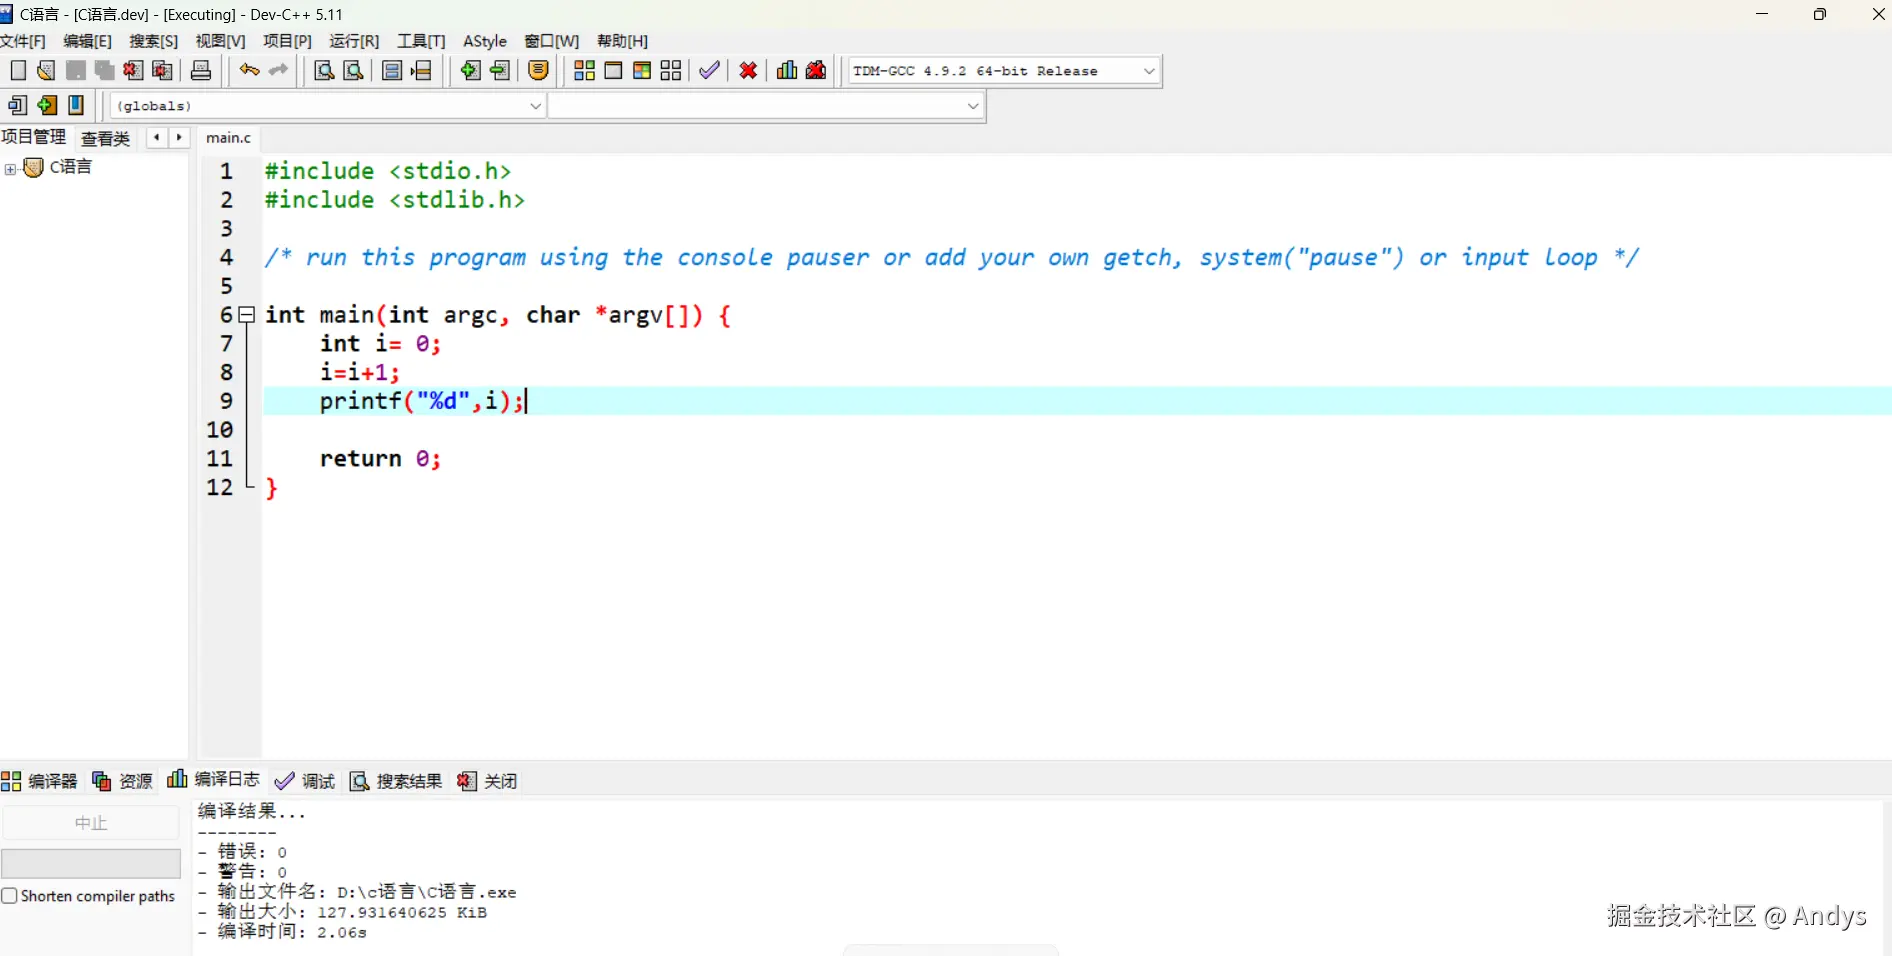Click the Open file toolbar icon

46,70
